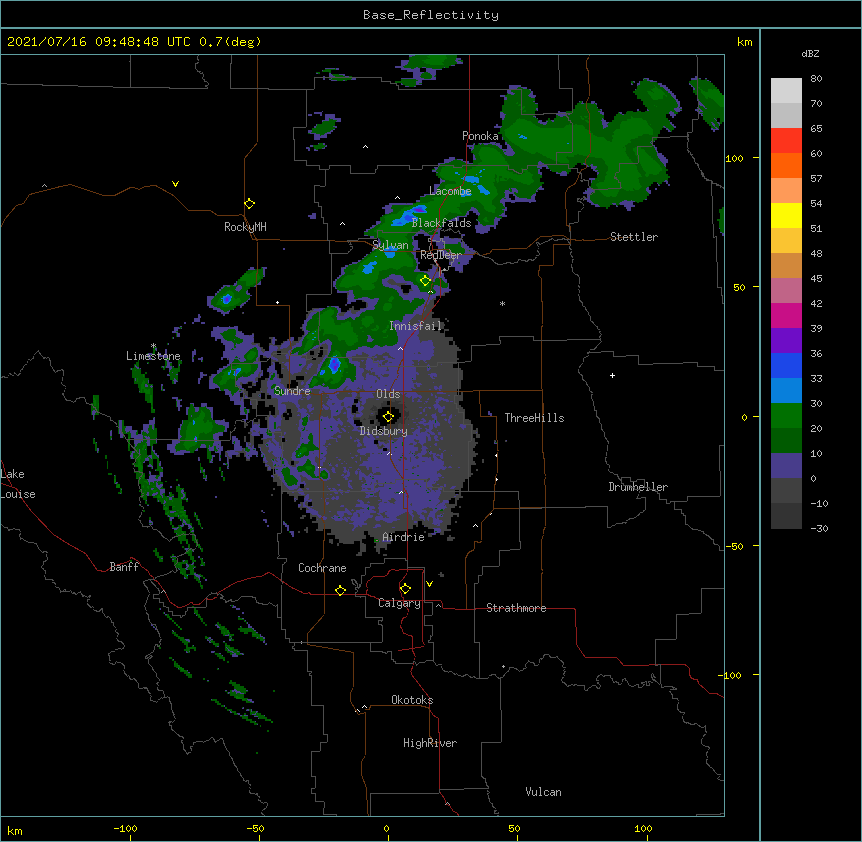Click the Stettler city label
The image size is (862, 842).
tap(634, 237)
